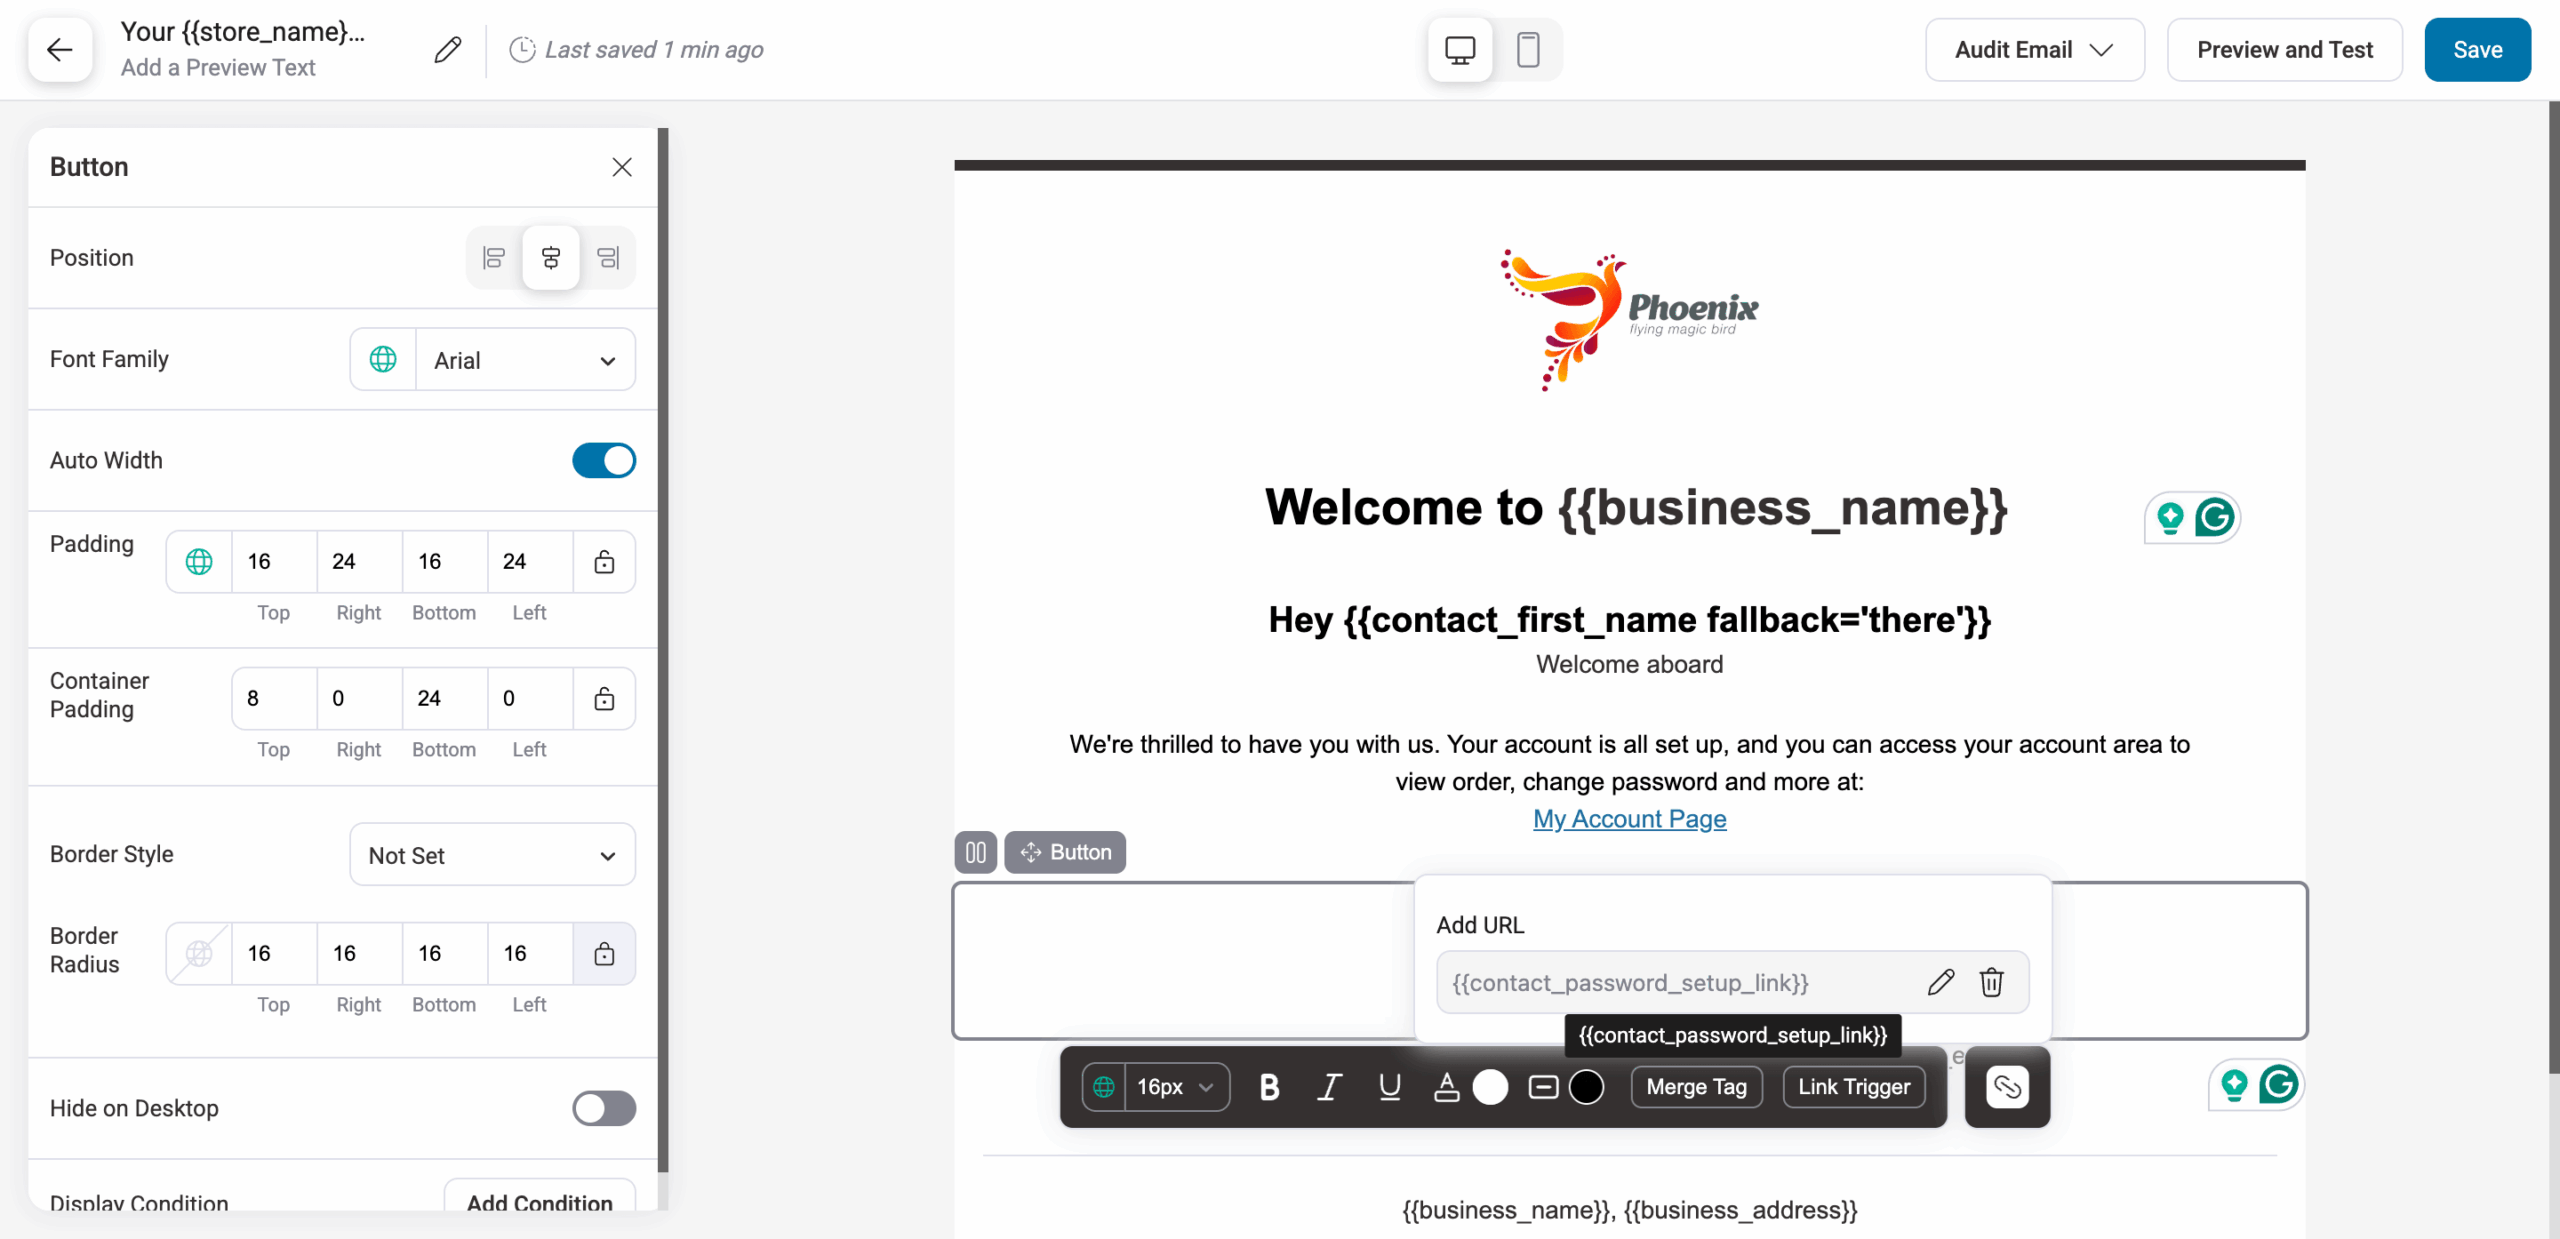Viewport: 2560px width, 1239px height.
Task: Delete the contact password setup link URL
Action: (1992, 982)
